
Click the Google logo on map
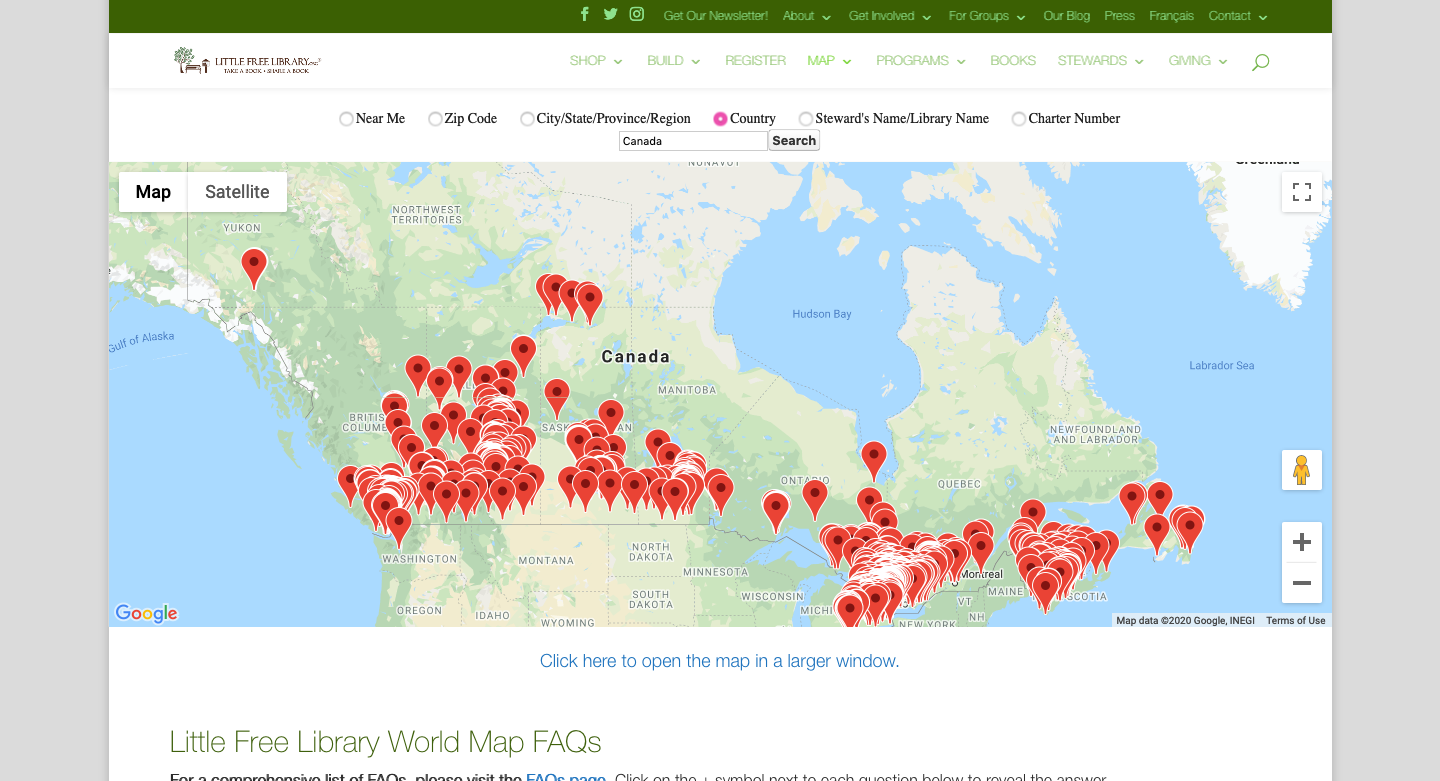pyautogui.click(x=146, y=613)
